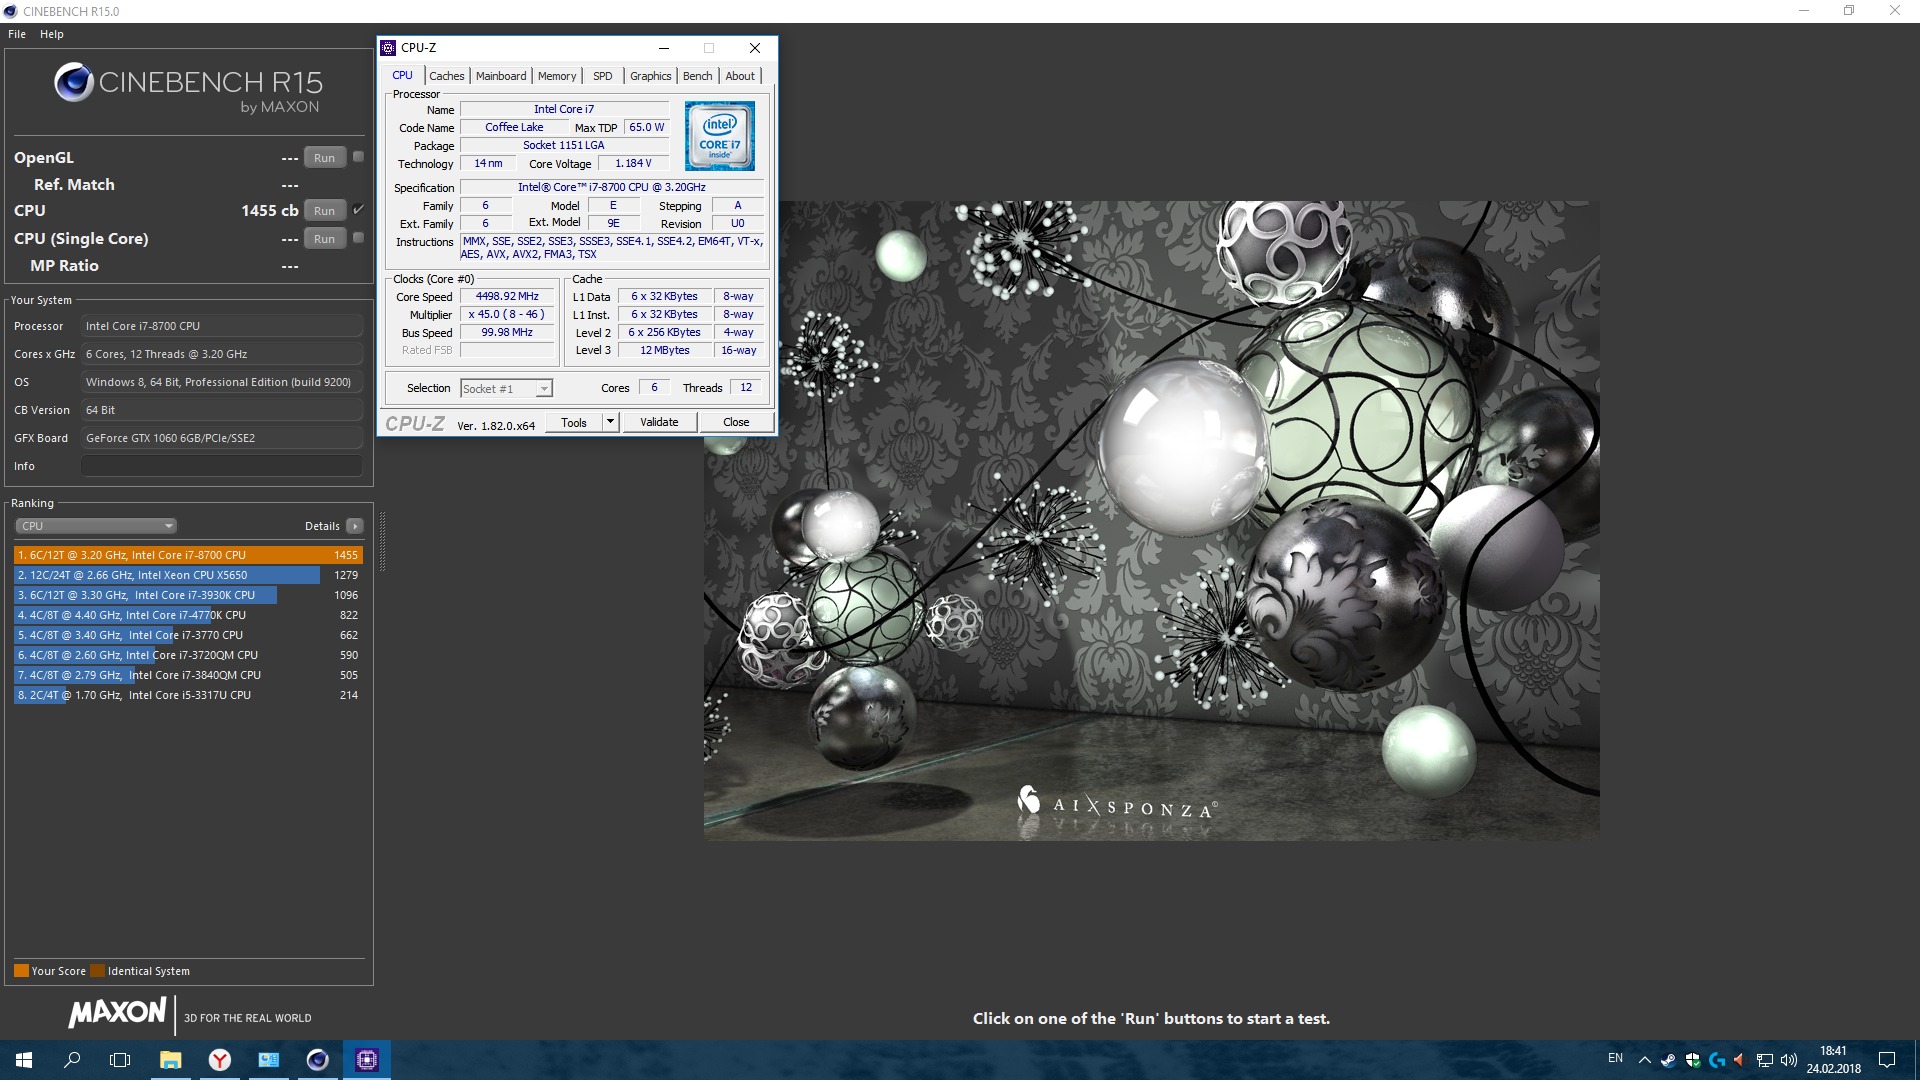Viewport: 1920px width, 1080px height.
Task: Toggle the OpenGL test checkbox
Action: (x=358, y=157)
